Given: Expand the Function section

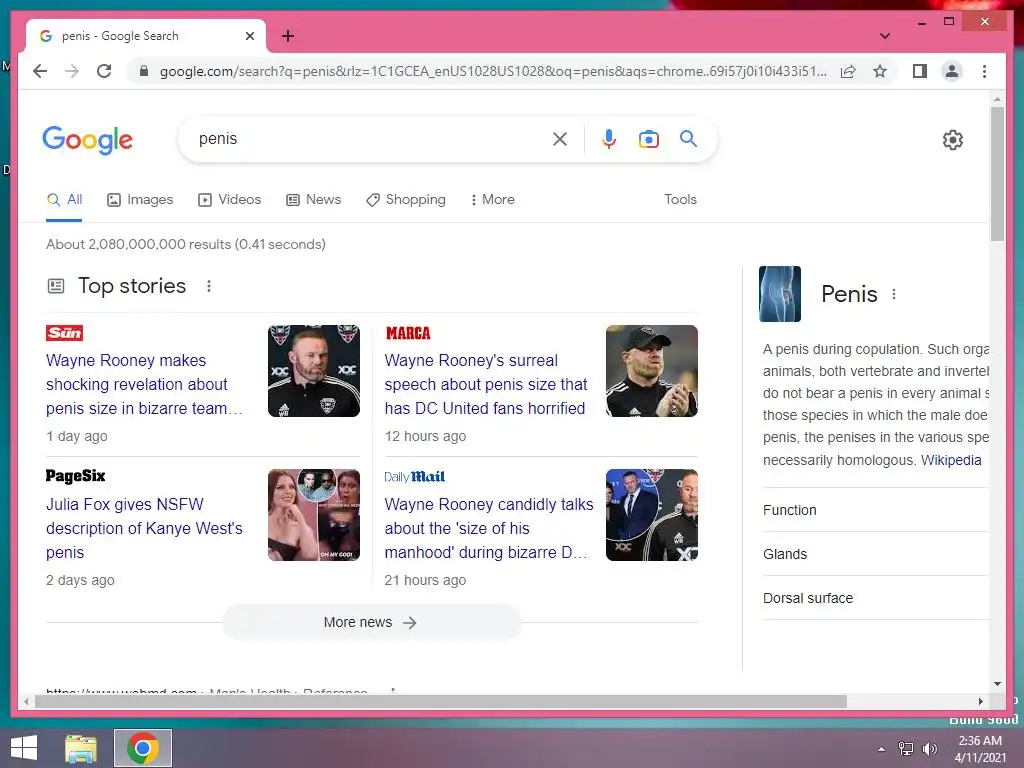Looking at the screenshot, I should (875, 510).
